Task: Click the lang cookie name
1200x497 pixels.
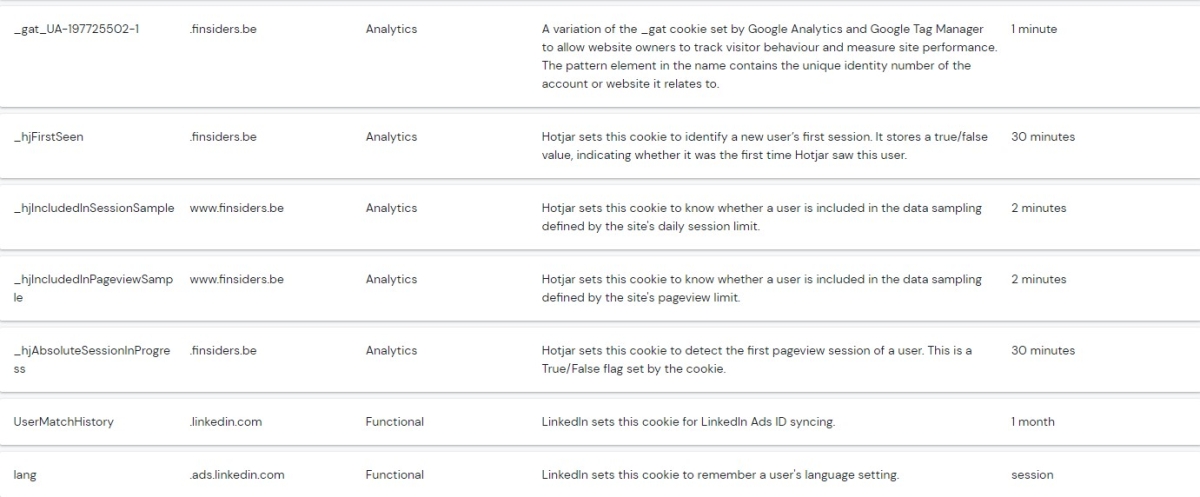Action: (x=25, y=475)
